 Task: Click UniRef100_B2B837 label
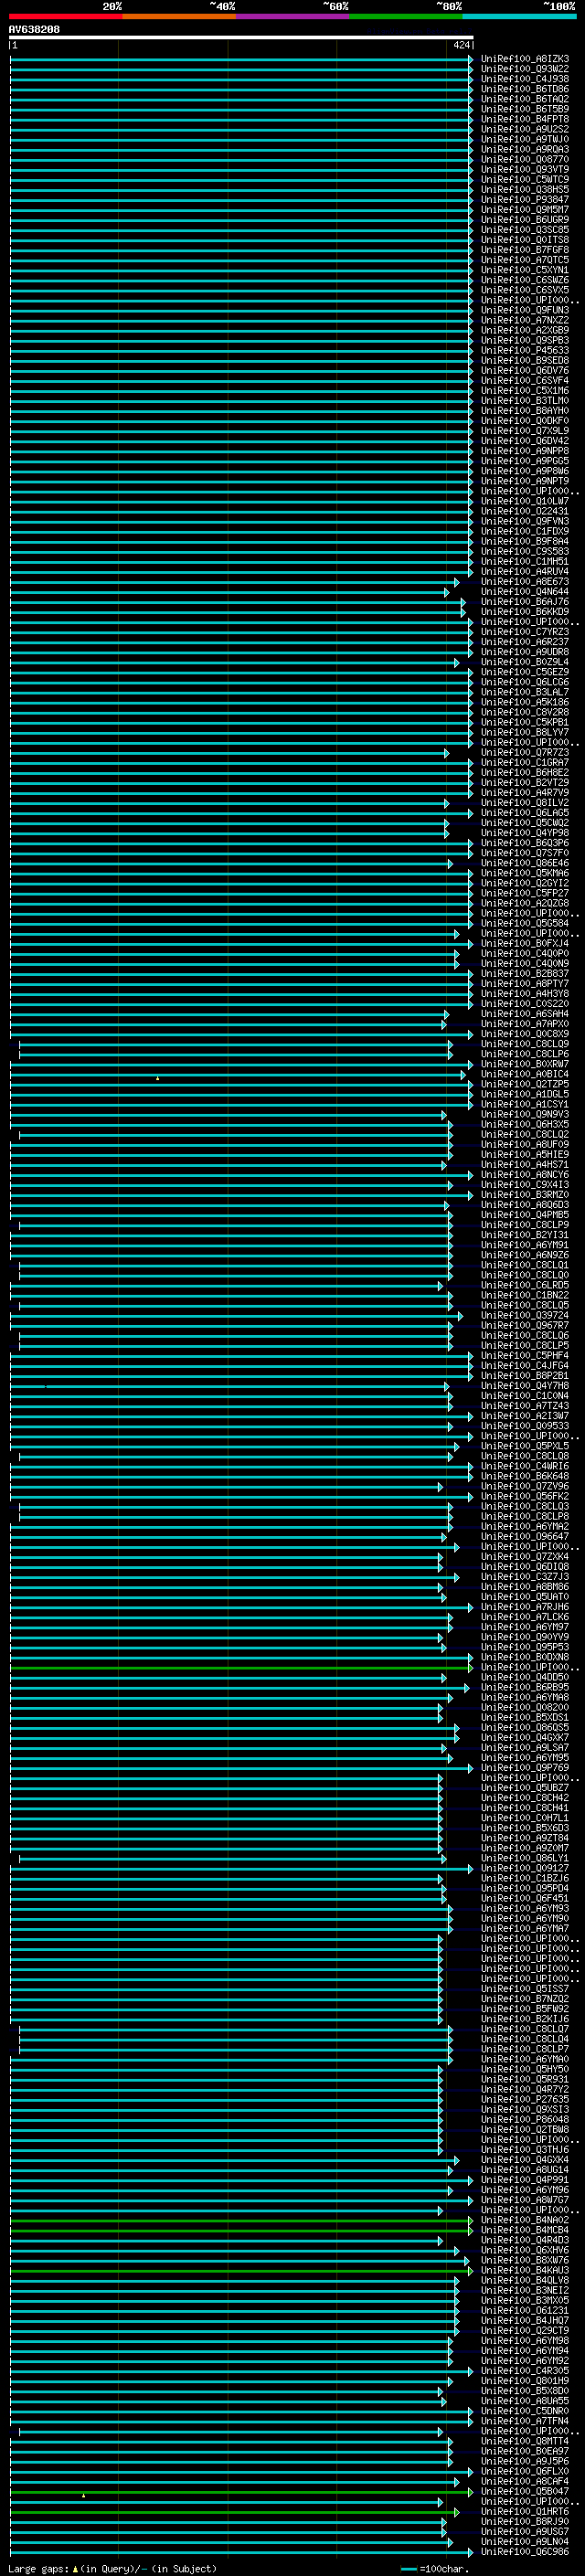tap(524, 973)
